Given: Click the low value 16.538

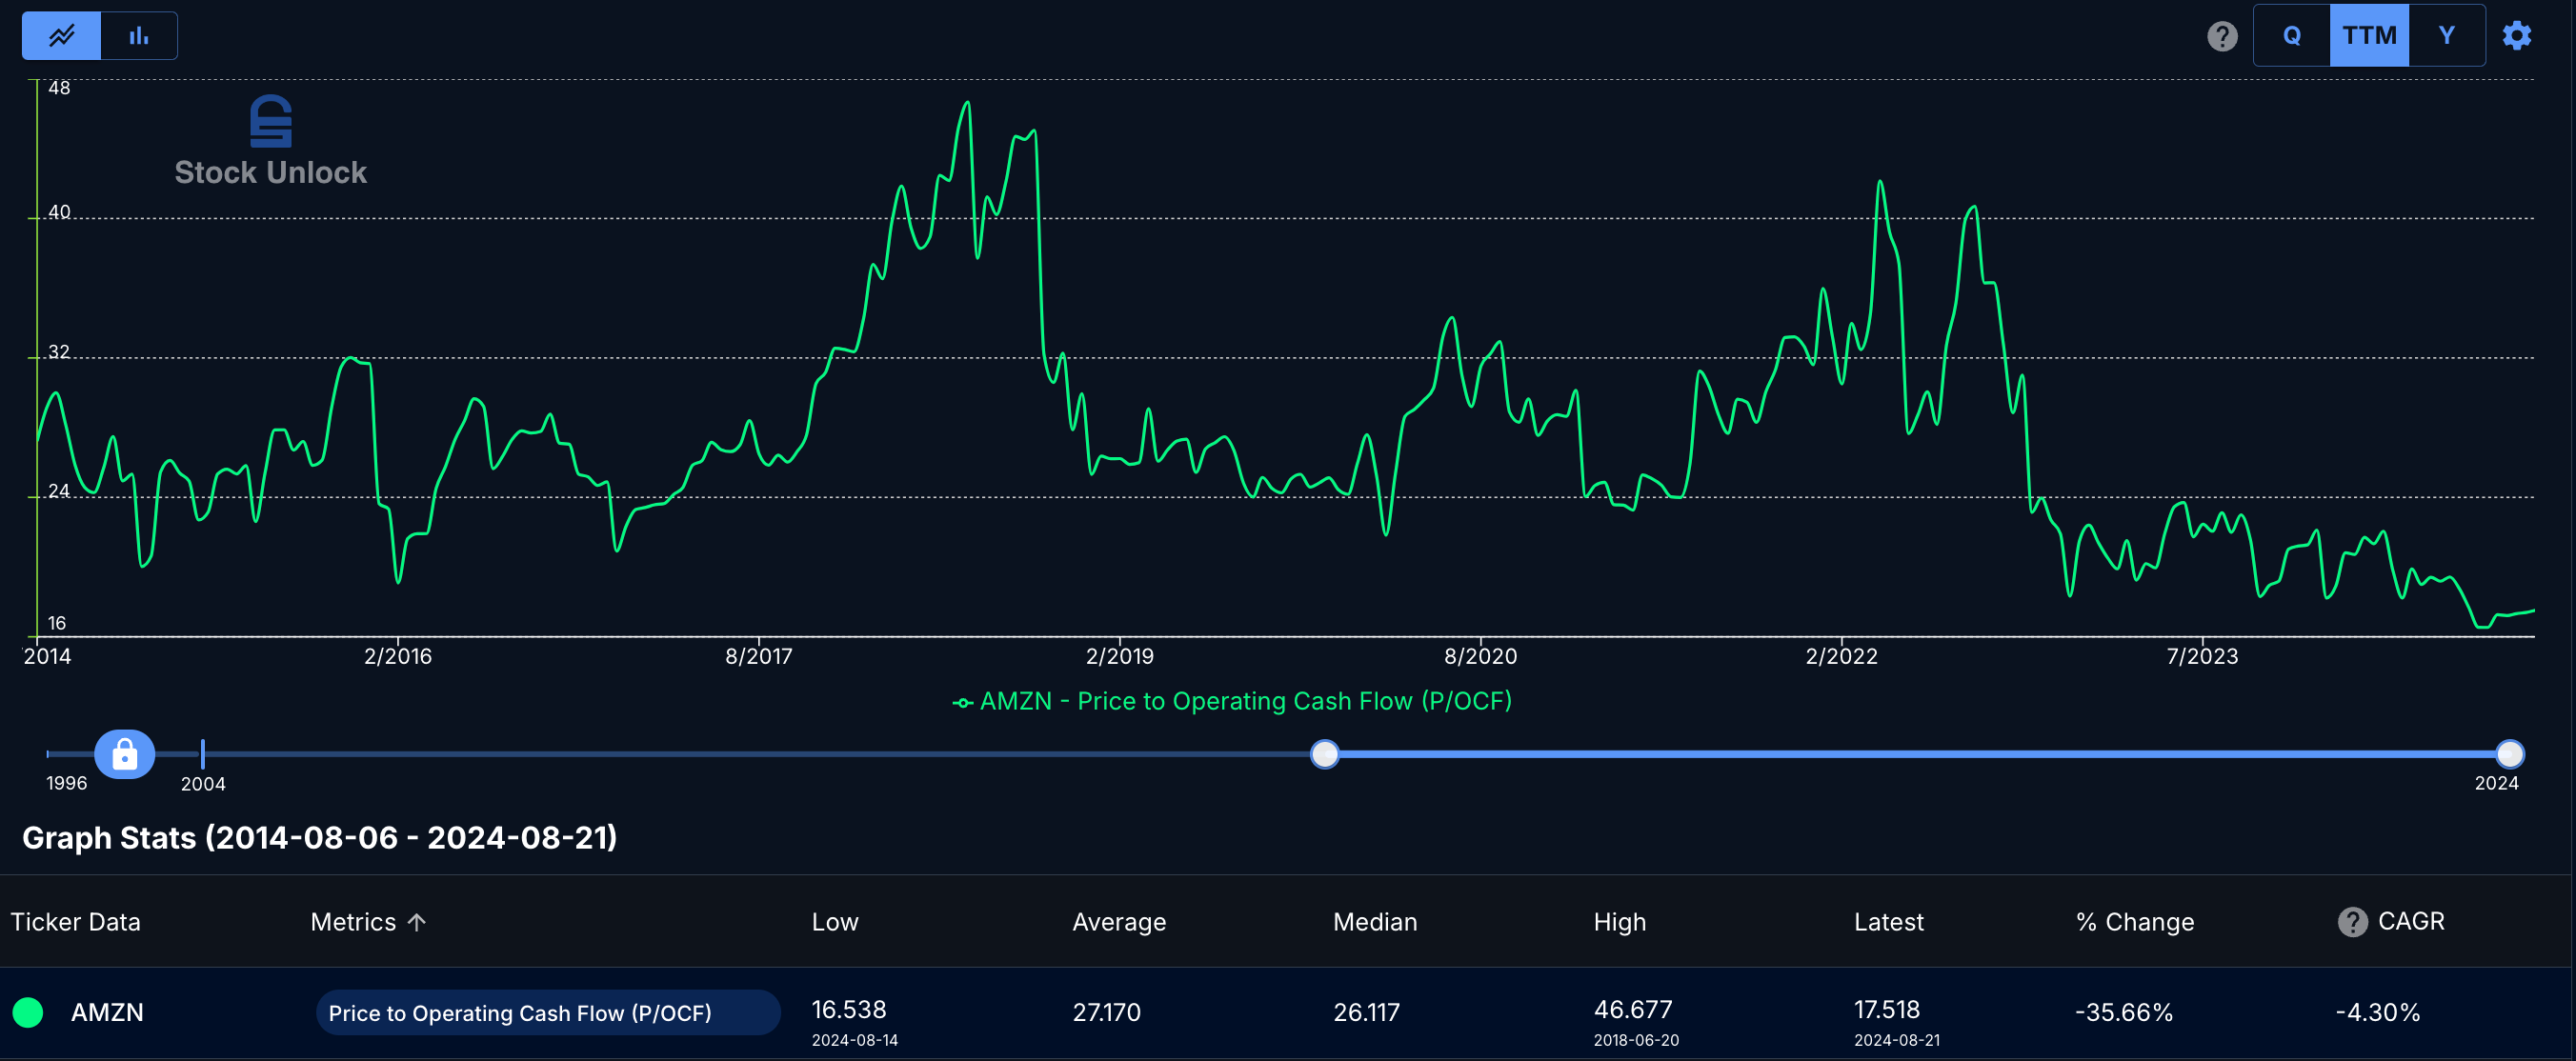Looking at the screenshot, I should (849, 1009).
